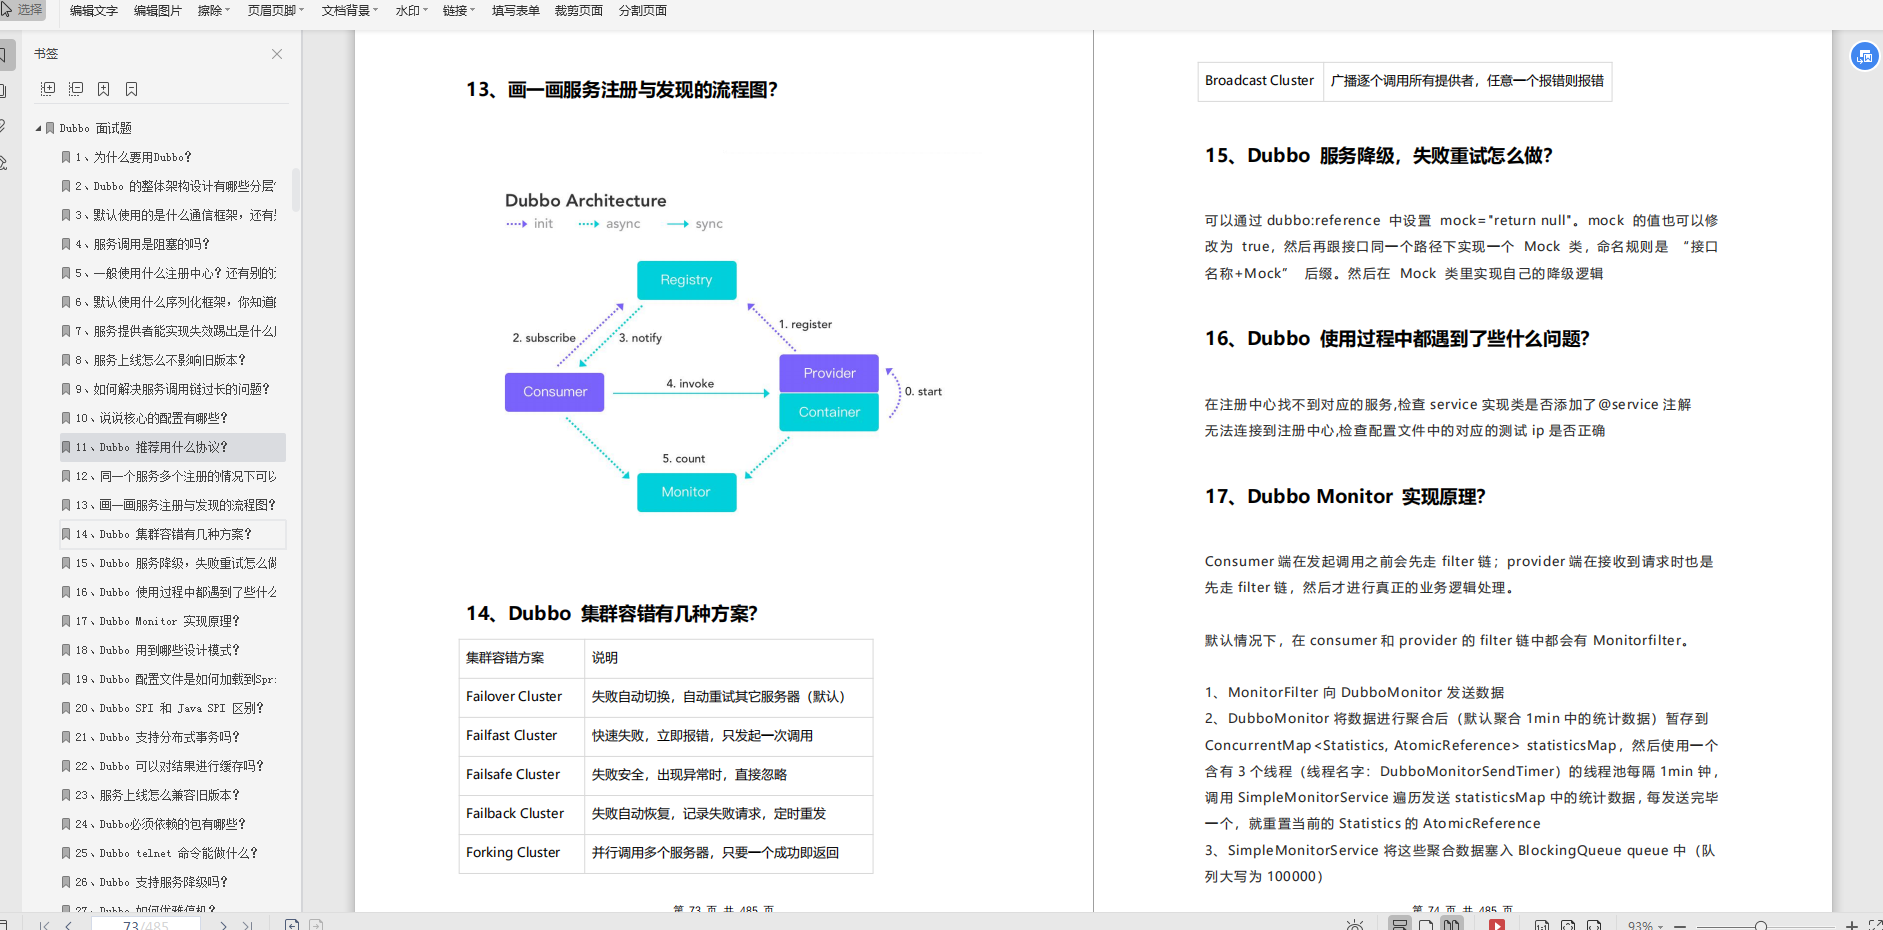The height and width of the screenshot is (930, 1883).
Task: Open the 编辑文字 edit text tool
Action: (94, 11)
